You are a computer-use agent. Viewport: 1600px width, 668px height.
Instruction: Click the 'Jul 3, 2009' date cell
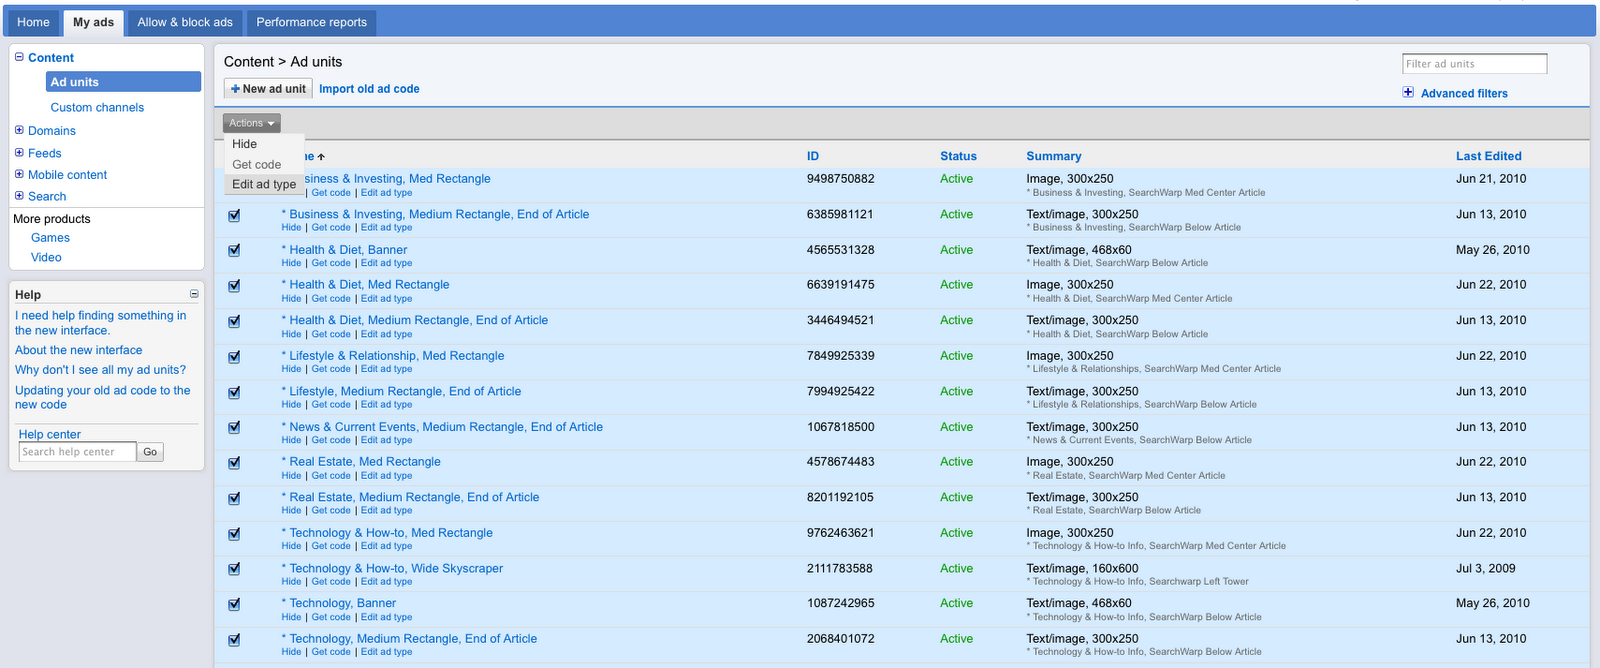1485,568
